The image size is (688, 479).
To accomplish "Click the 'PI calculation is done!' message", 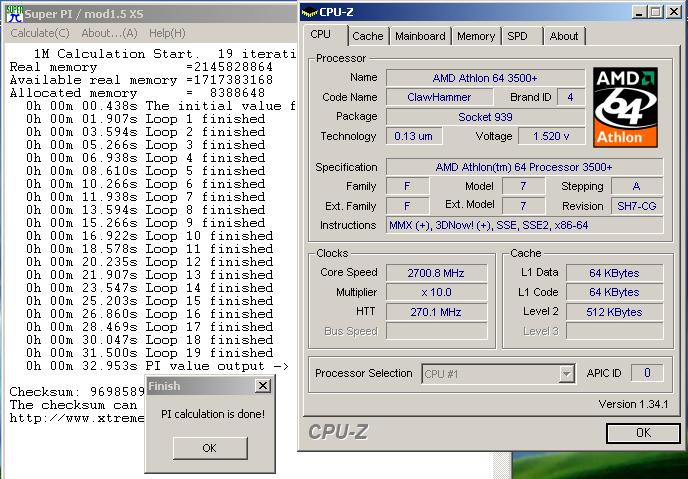I will point(213,414).
